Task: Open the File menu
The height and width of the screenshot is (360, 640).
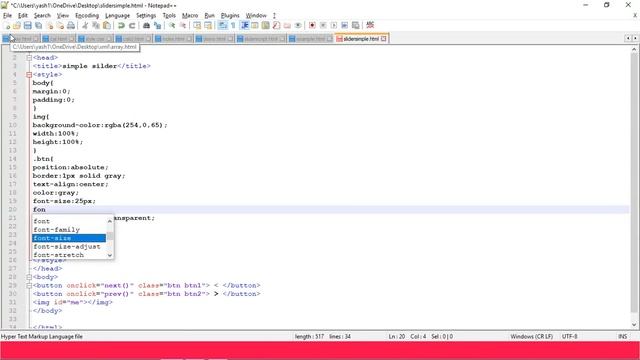Action: pos(7,16)
